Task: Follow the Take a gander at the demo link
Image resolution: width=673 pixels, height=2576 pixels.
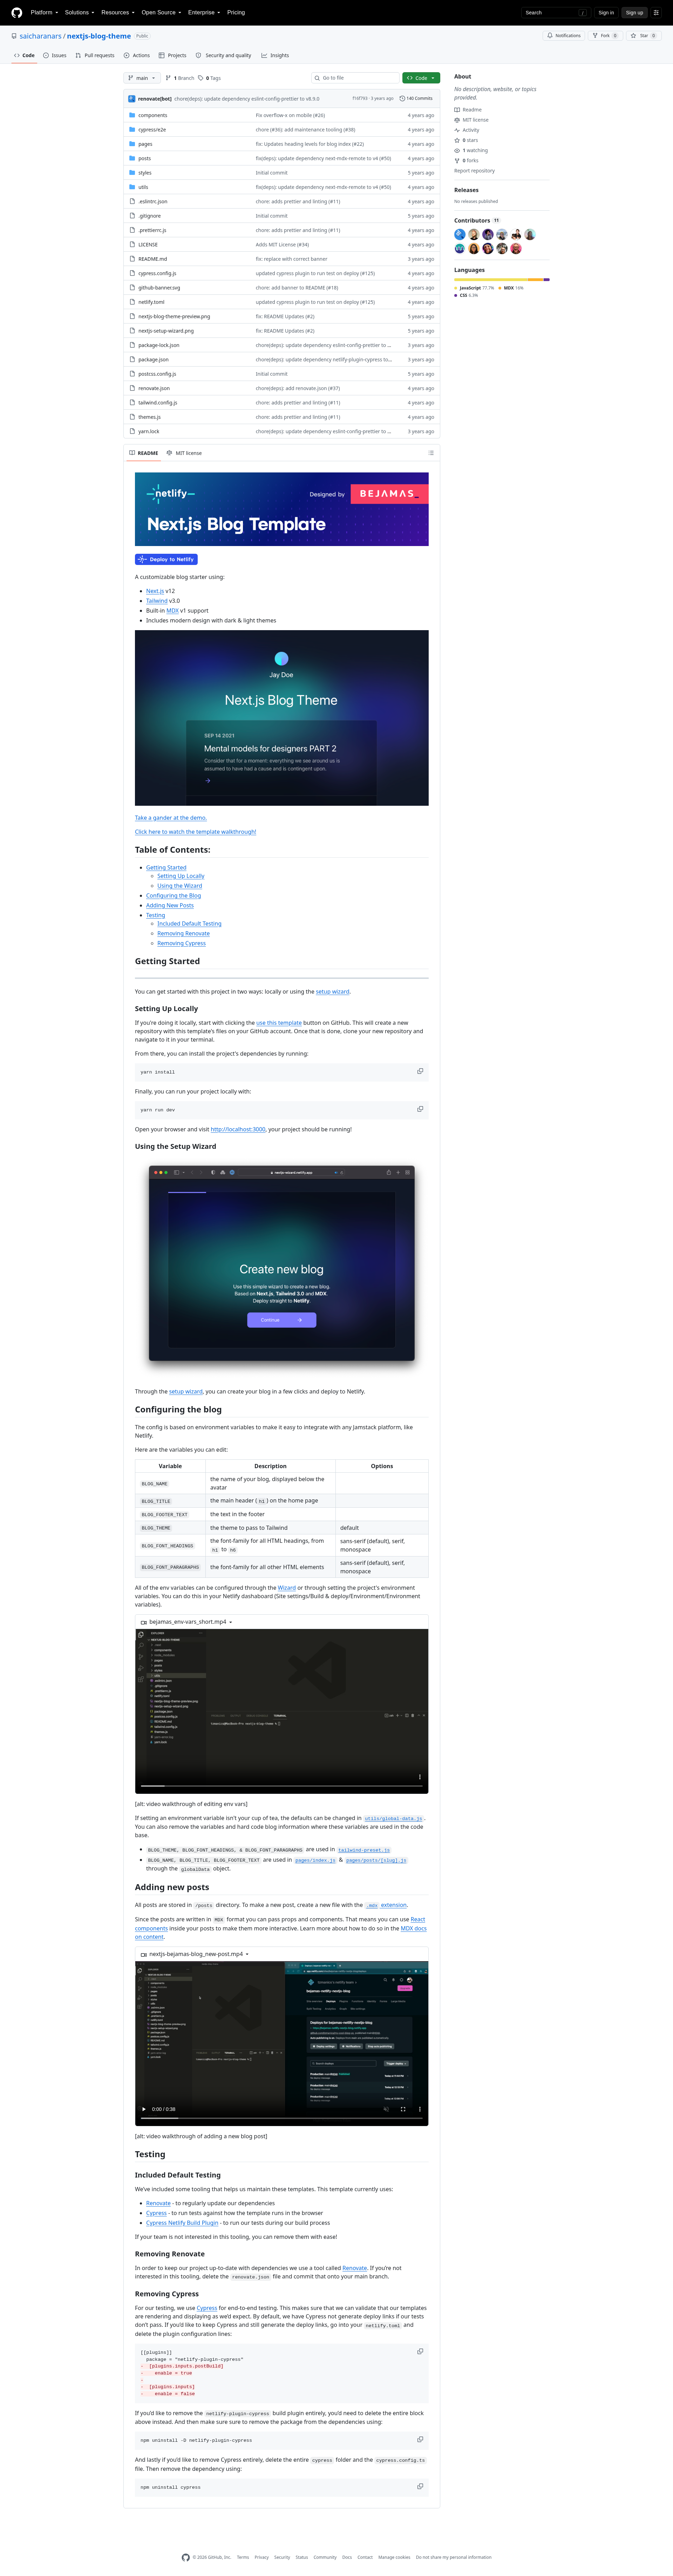Action: pyautogui.click(x=171, y=818)
